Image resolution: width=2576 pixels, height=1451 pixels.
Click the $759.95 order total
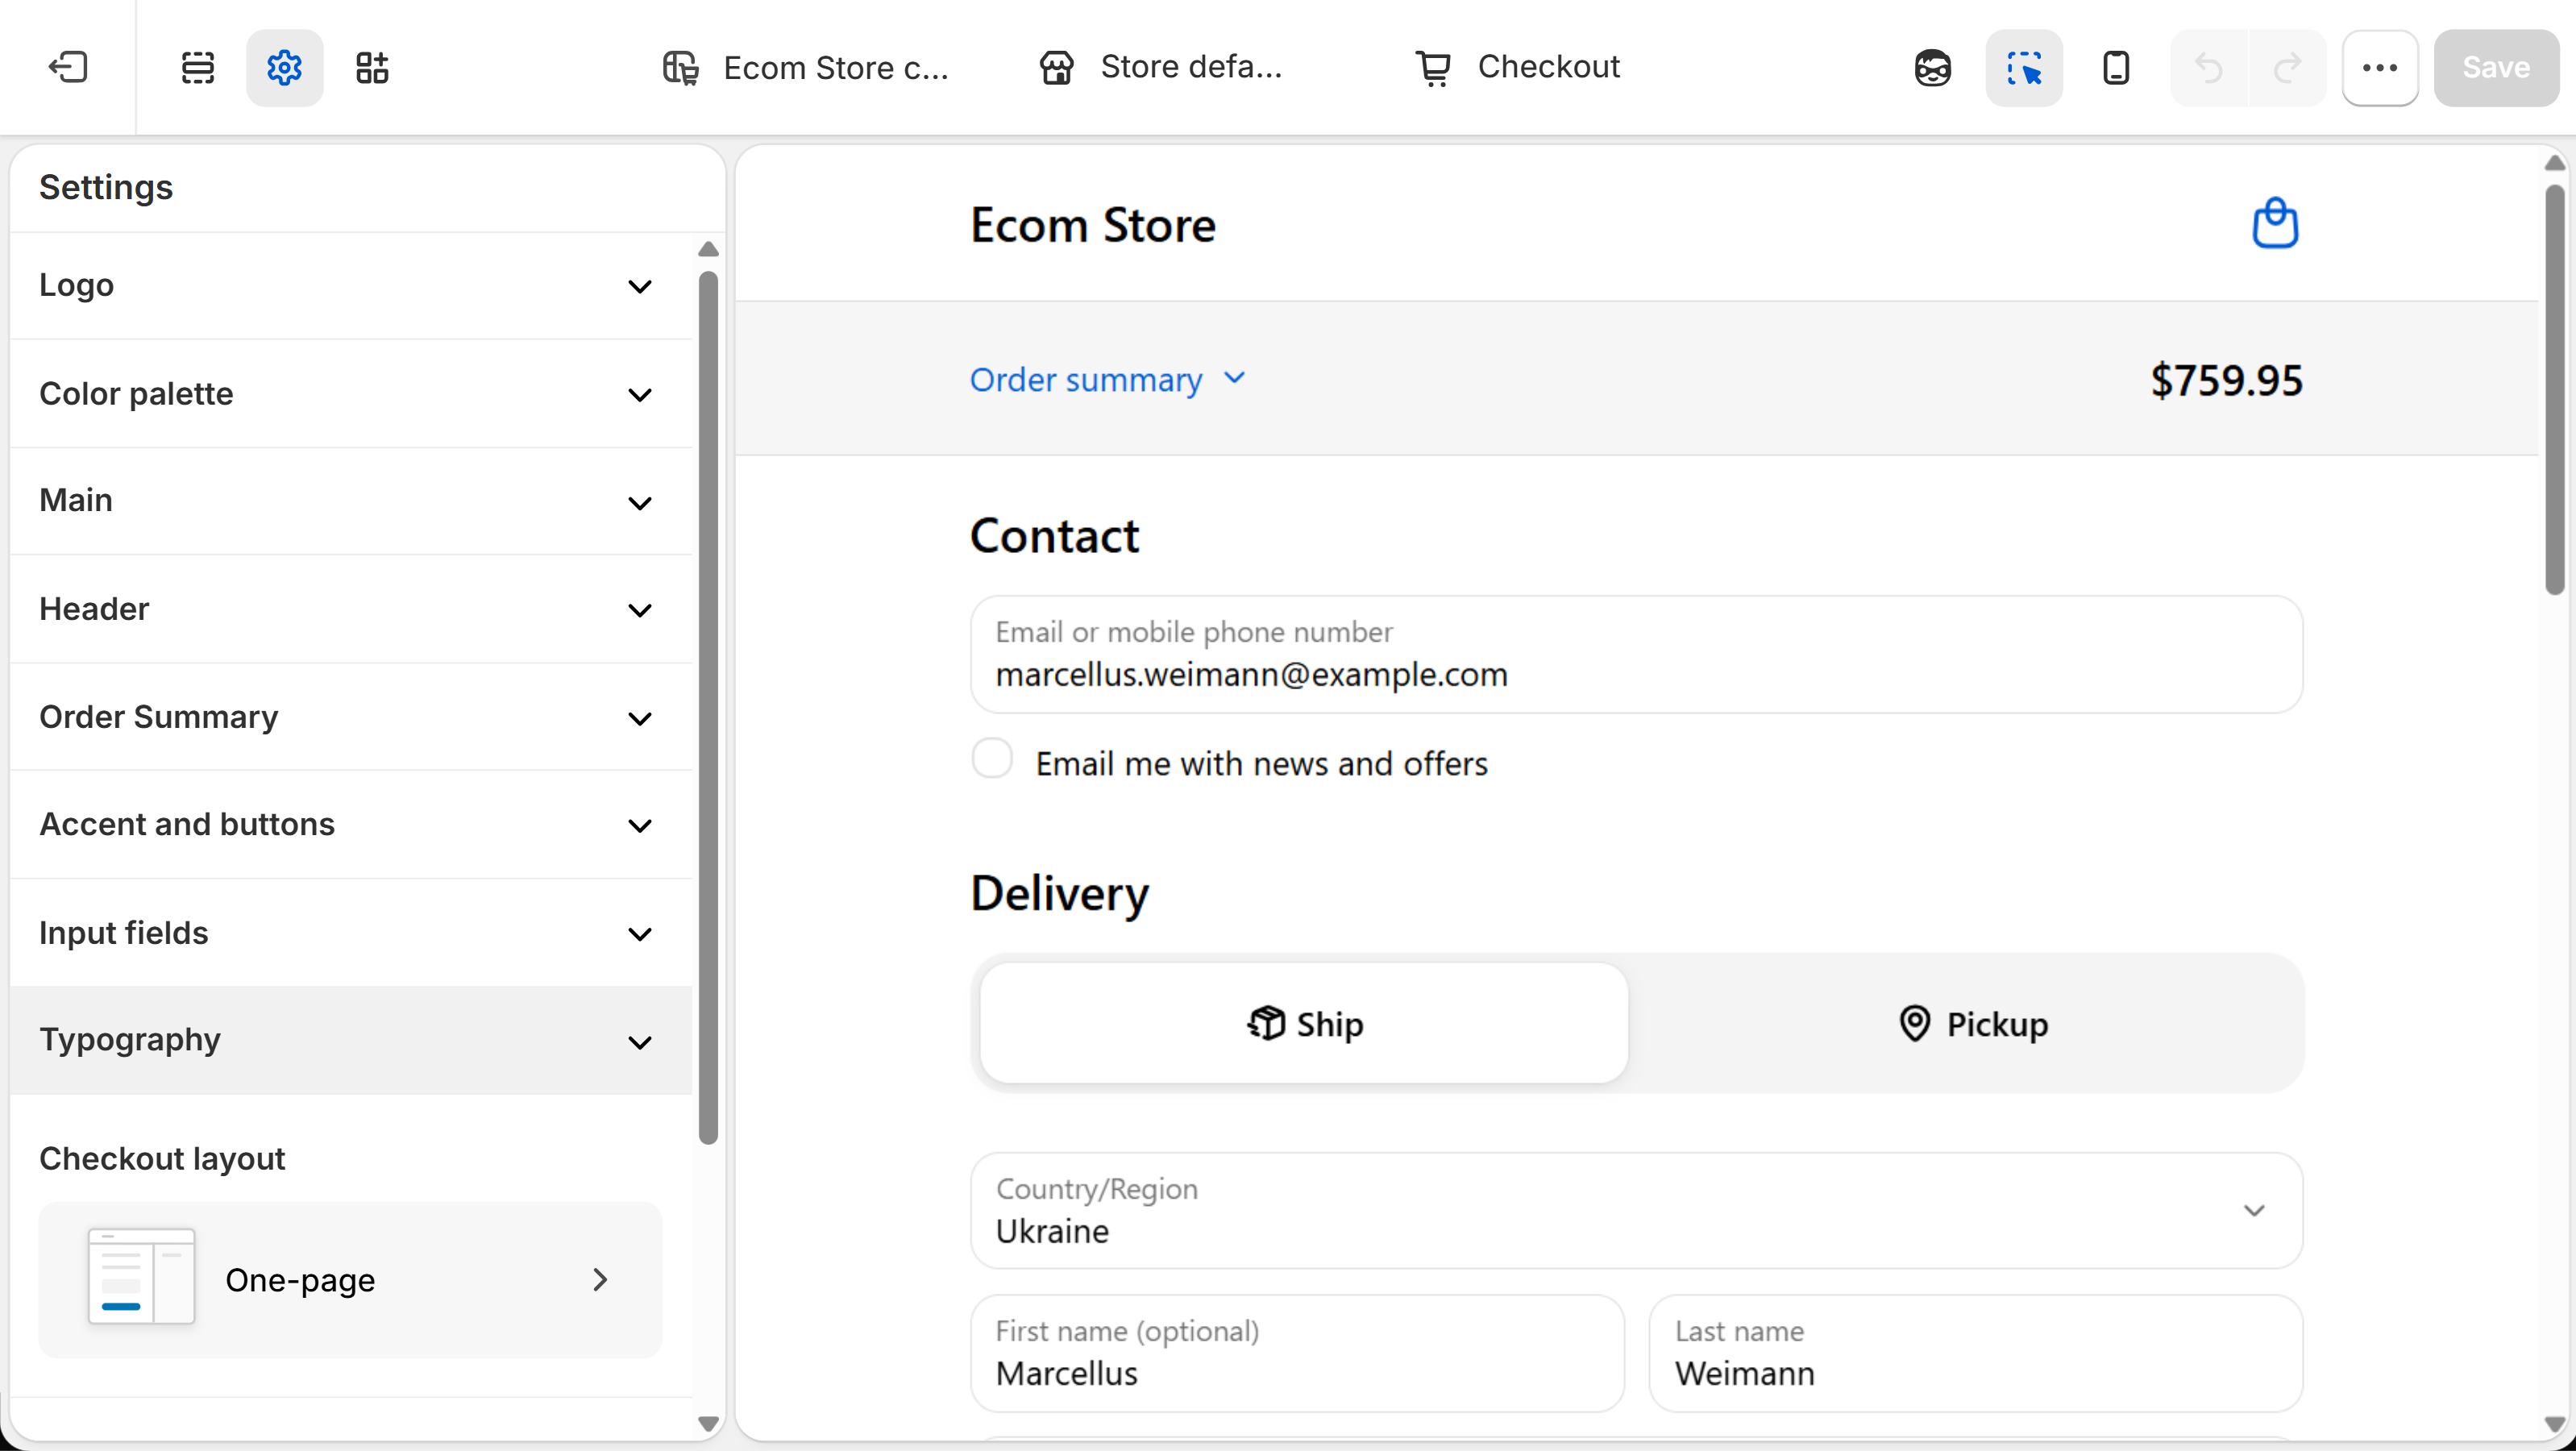pyautogui.click(x=2226, y=380)
